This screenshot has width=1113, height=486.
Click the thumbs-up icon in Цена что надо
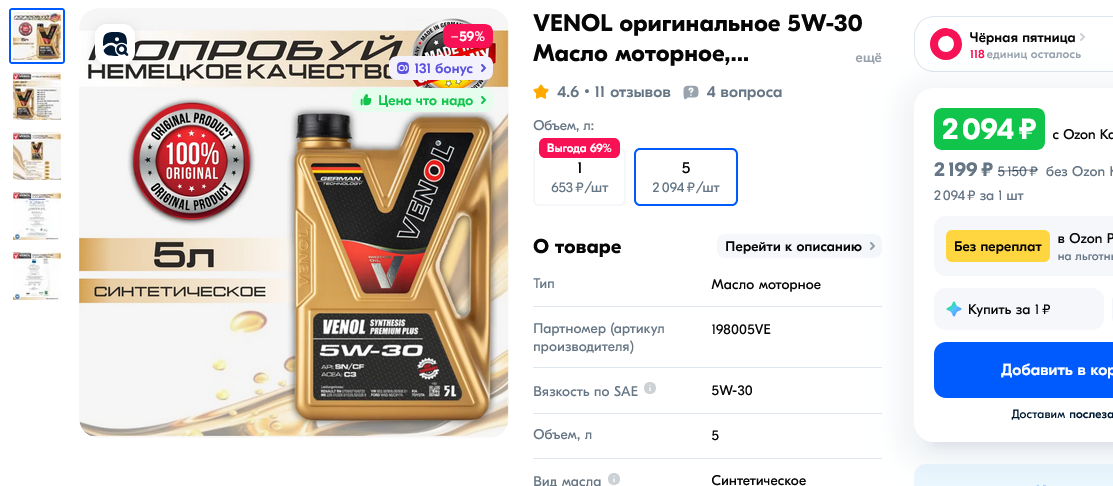[x=366, y=101]
